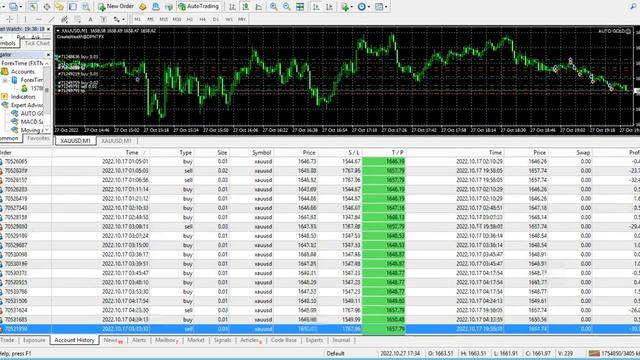Select MACD expert advisor in Navigator
Image resolution: width=640 pixels, height=360 pixels.
32,122
